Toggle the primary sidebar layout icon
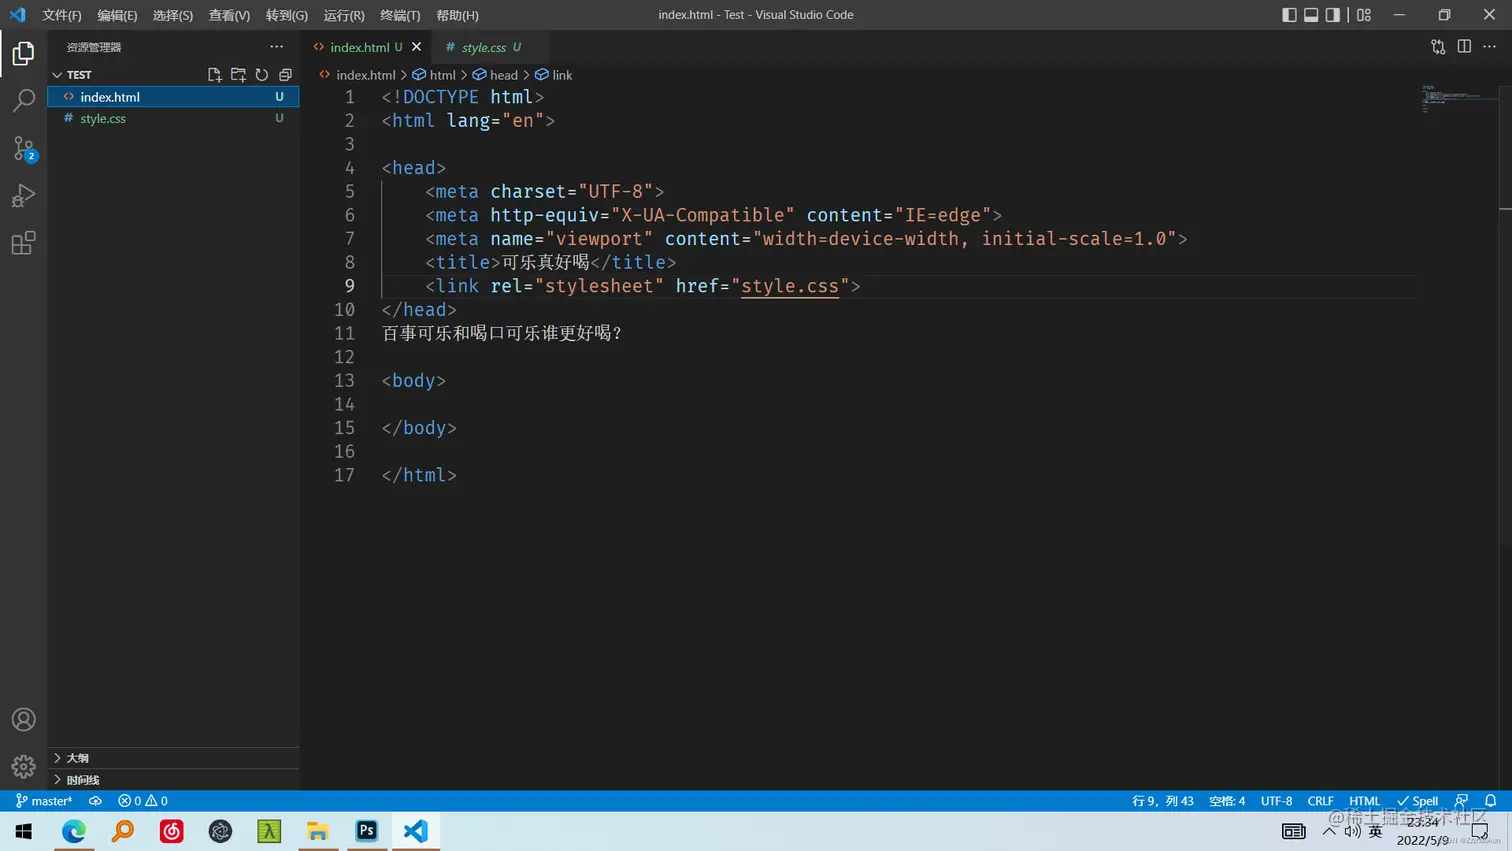 click(x=1289, y=15)
